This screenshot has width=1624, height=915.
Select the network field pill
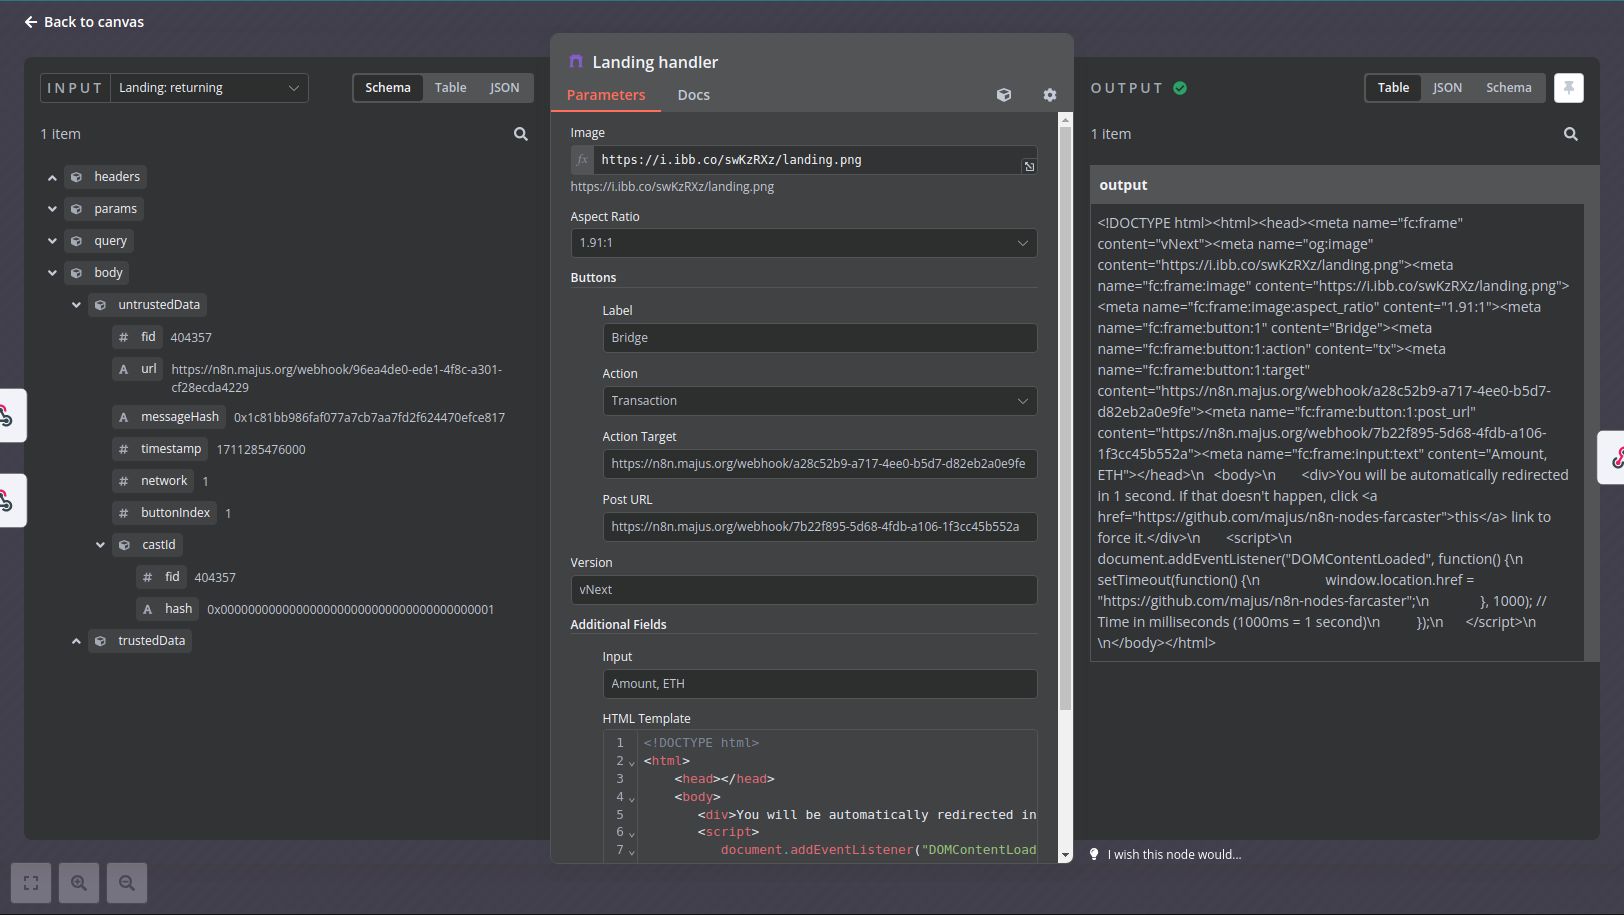click(153, 481)
